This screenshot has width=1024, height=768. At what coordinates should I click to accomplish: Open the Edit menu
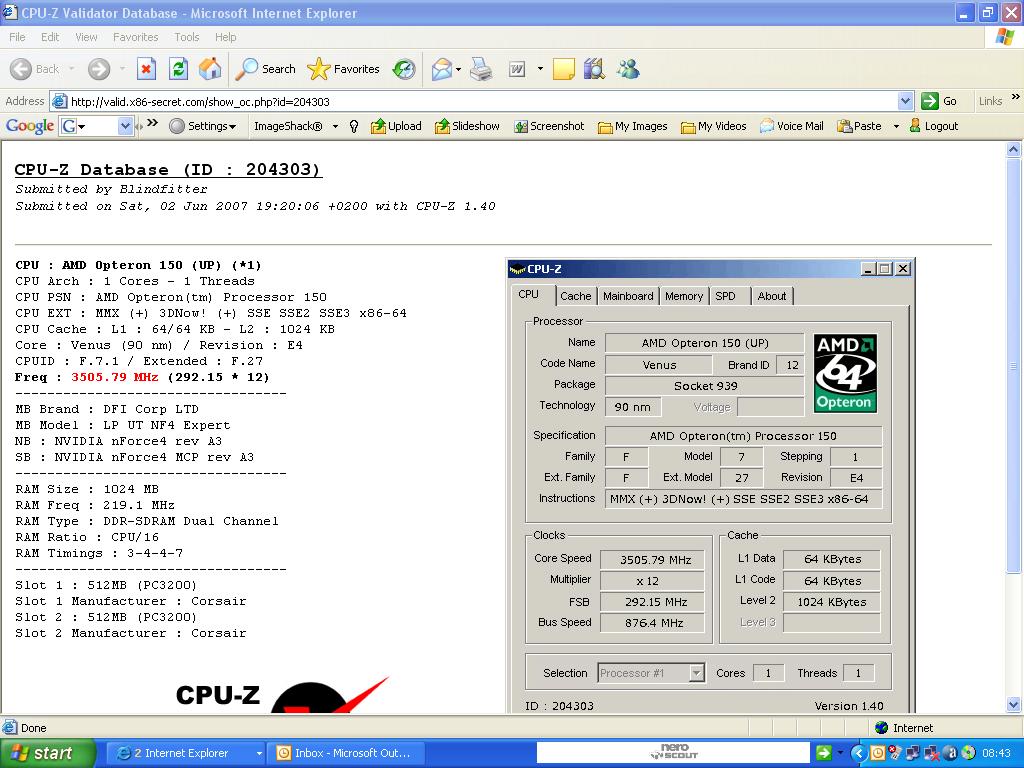click(x=50, y=37)
